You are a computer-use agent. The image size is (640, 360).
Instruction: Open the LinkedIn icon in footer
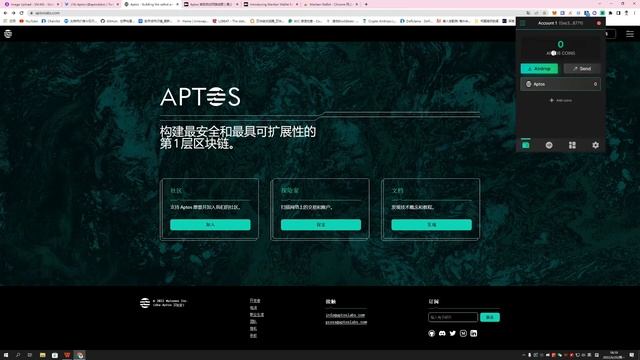click(x=473, y=333)
